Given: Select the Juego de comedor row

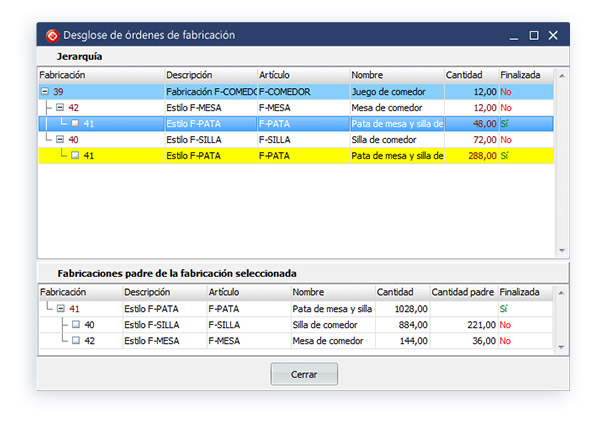Looking at the screenshot, I should [x=396, y=92].
